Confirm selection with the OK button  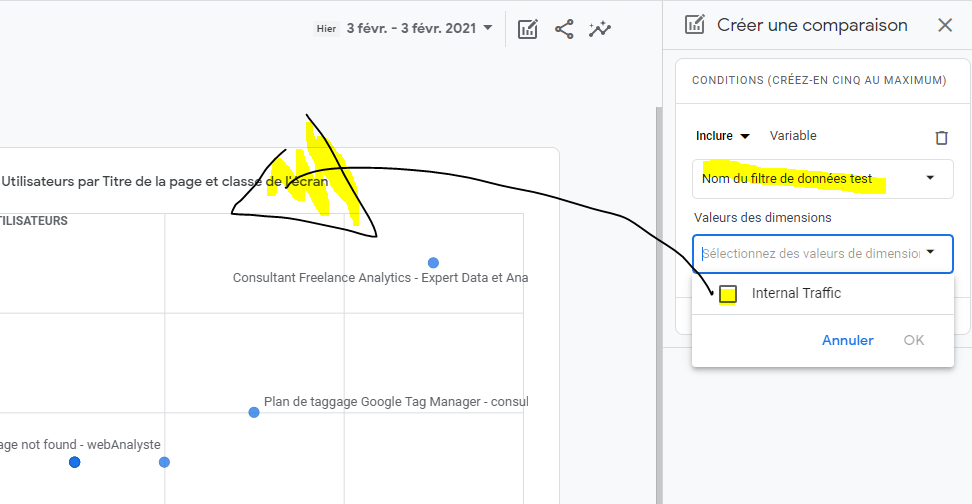click(x=913, y=340)
